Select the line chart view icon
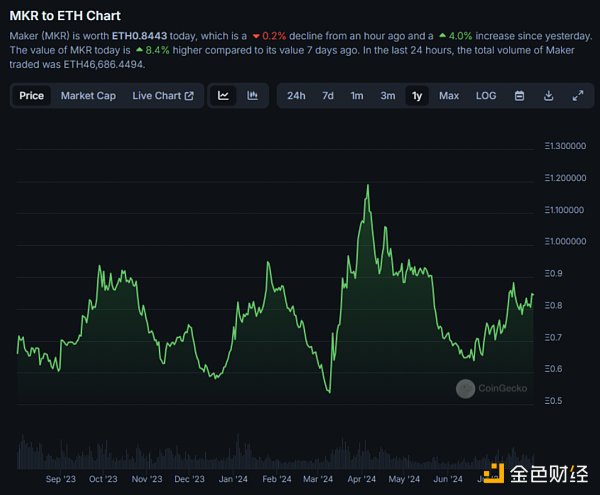600x495 pixels. tap(224, 96)
